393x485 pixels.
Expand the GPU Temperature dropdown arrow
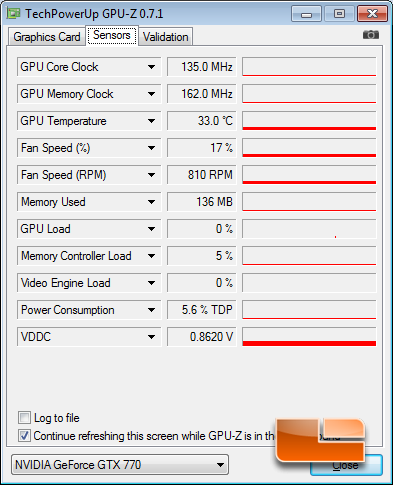151,121
